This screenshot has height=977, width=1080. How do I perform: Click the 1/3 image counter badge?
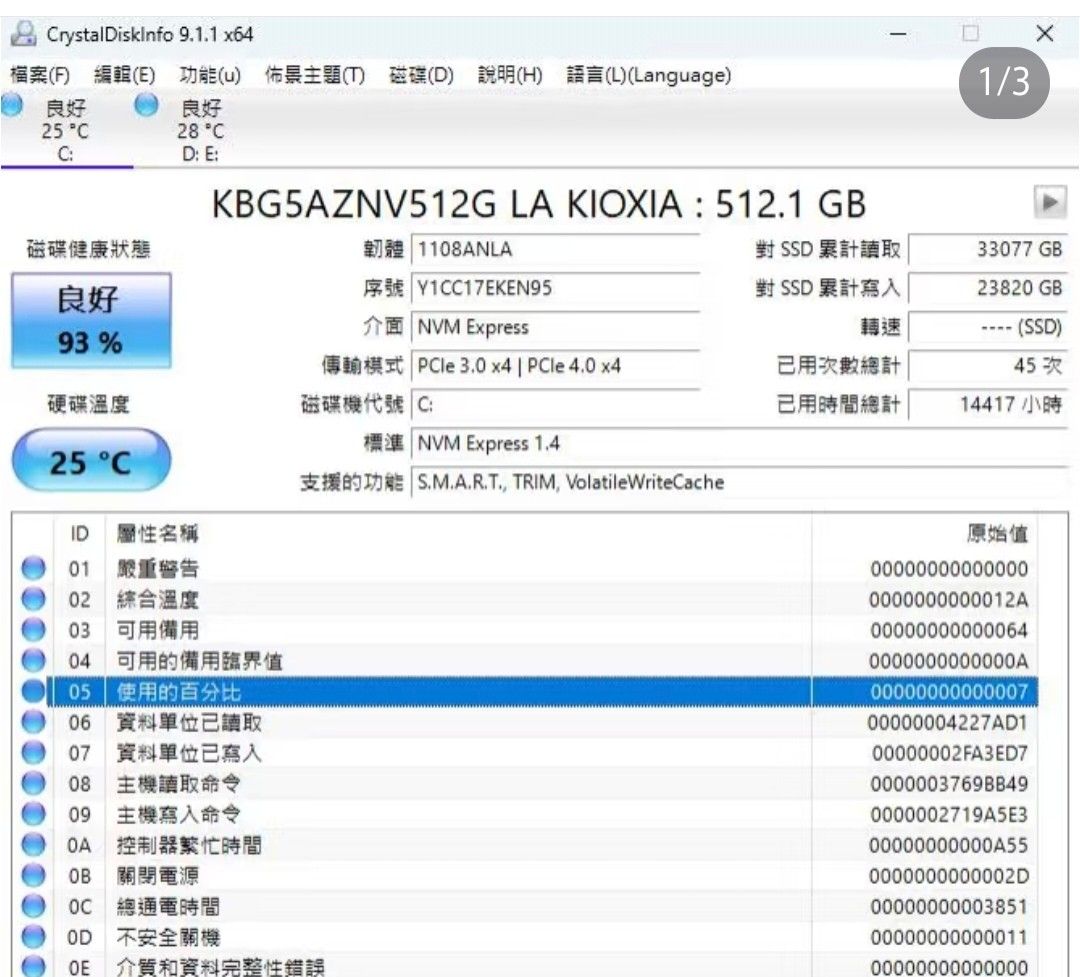[x=1004, y=83]
